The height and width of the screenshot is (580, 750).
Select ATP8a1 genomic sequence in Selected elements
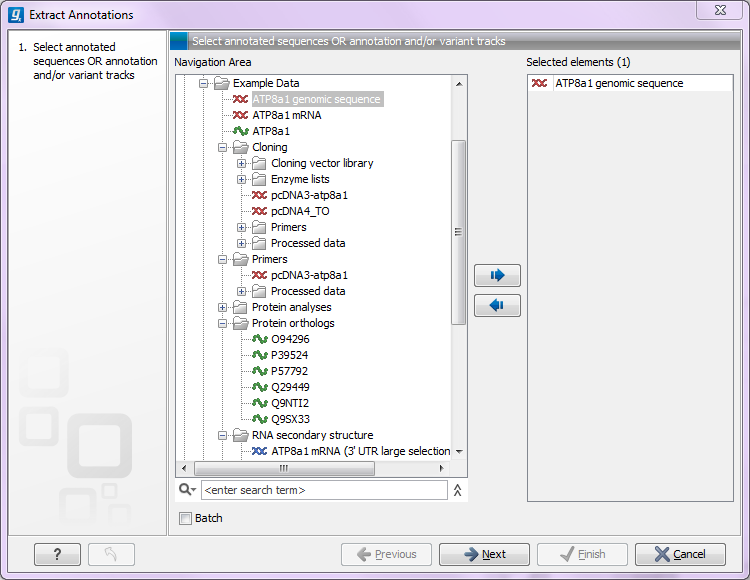(619, 83)
